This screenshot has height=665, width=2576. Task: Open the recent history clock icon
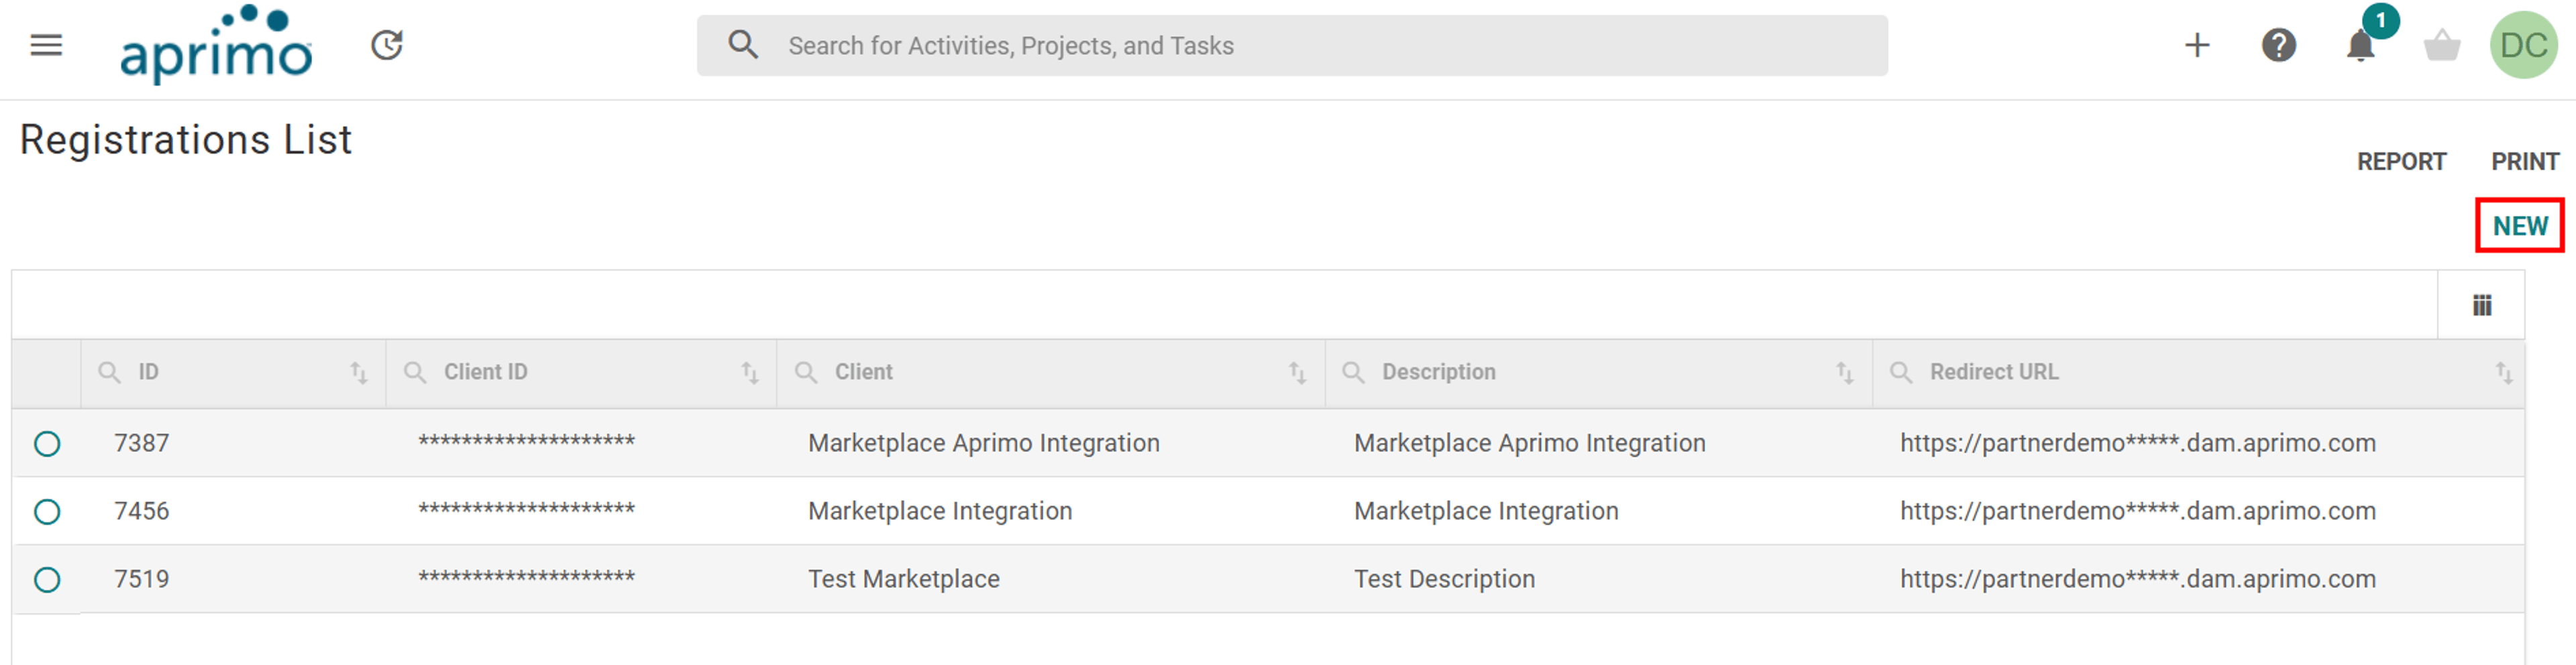tap(387, 45)
